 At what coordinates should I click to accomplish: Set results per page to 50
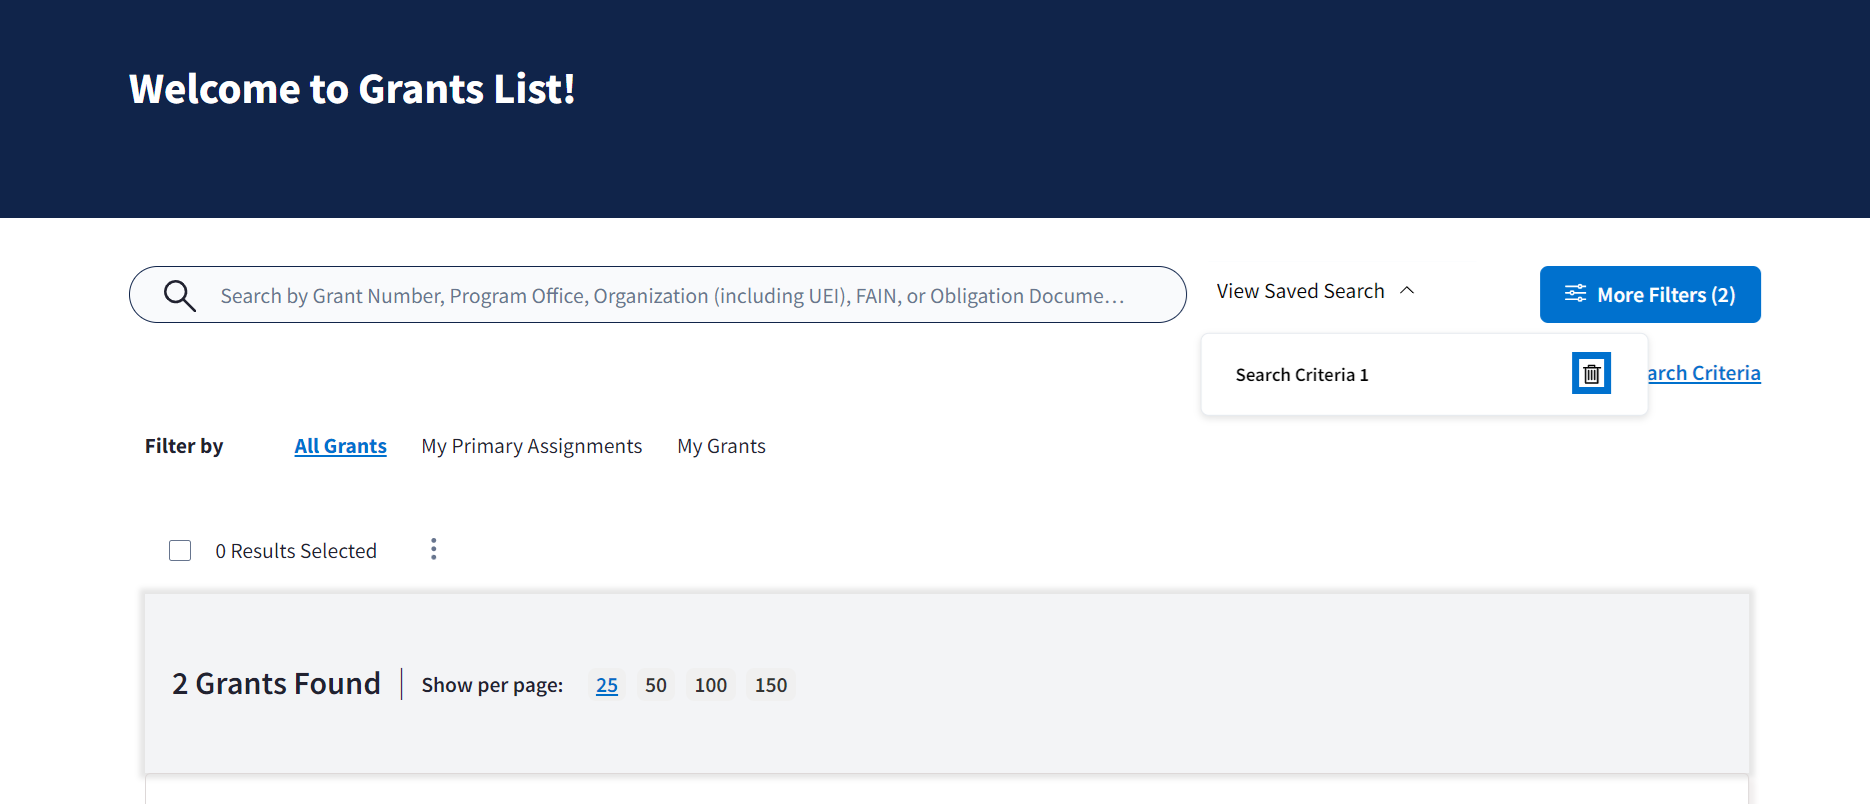pyautogui.click(x=655, y=685)
